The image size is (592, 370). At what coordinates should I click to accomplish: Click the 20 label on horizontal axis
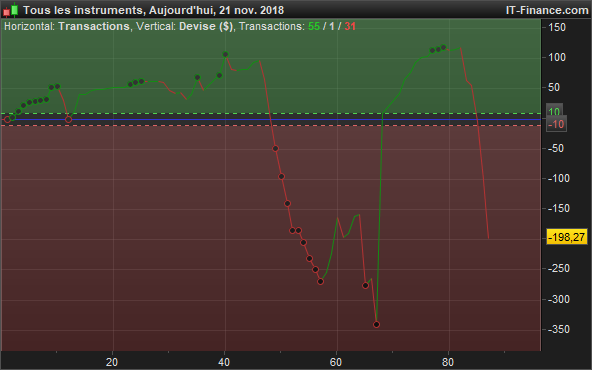112,362
